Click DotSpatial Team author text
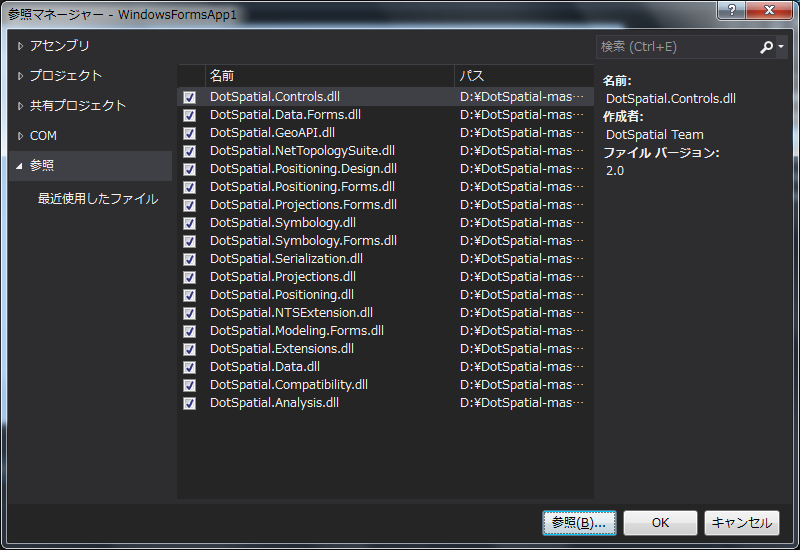This screenshot has height=550, width=800. point(655,135)
